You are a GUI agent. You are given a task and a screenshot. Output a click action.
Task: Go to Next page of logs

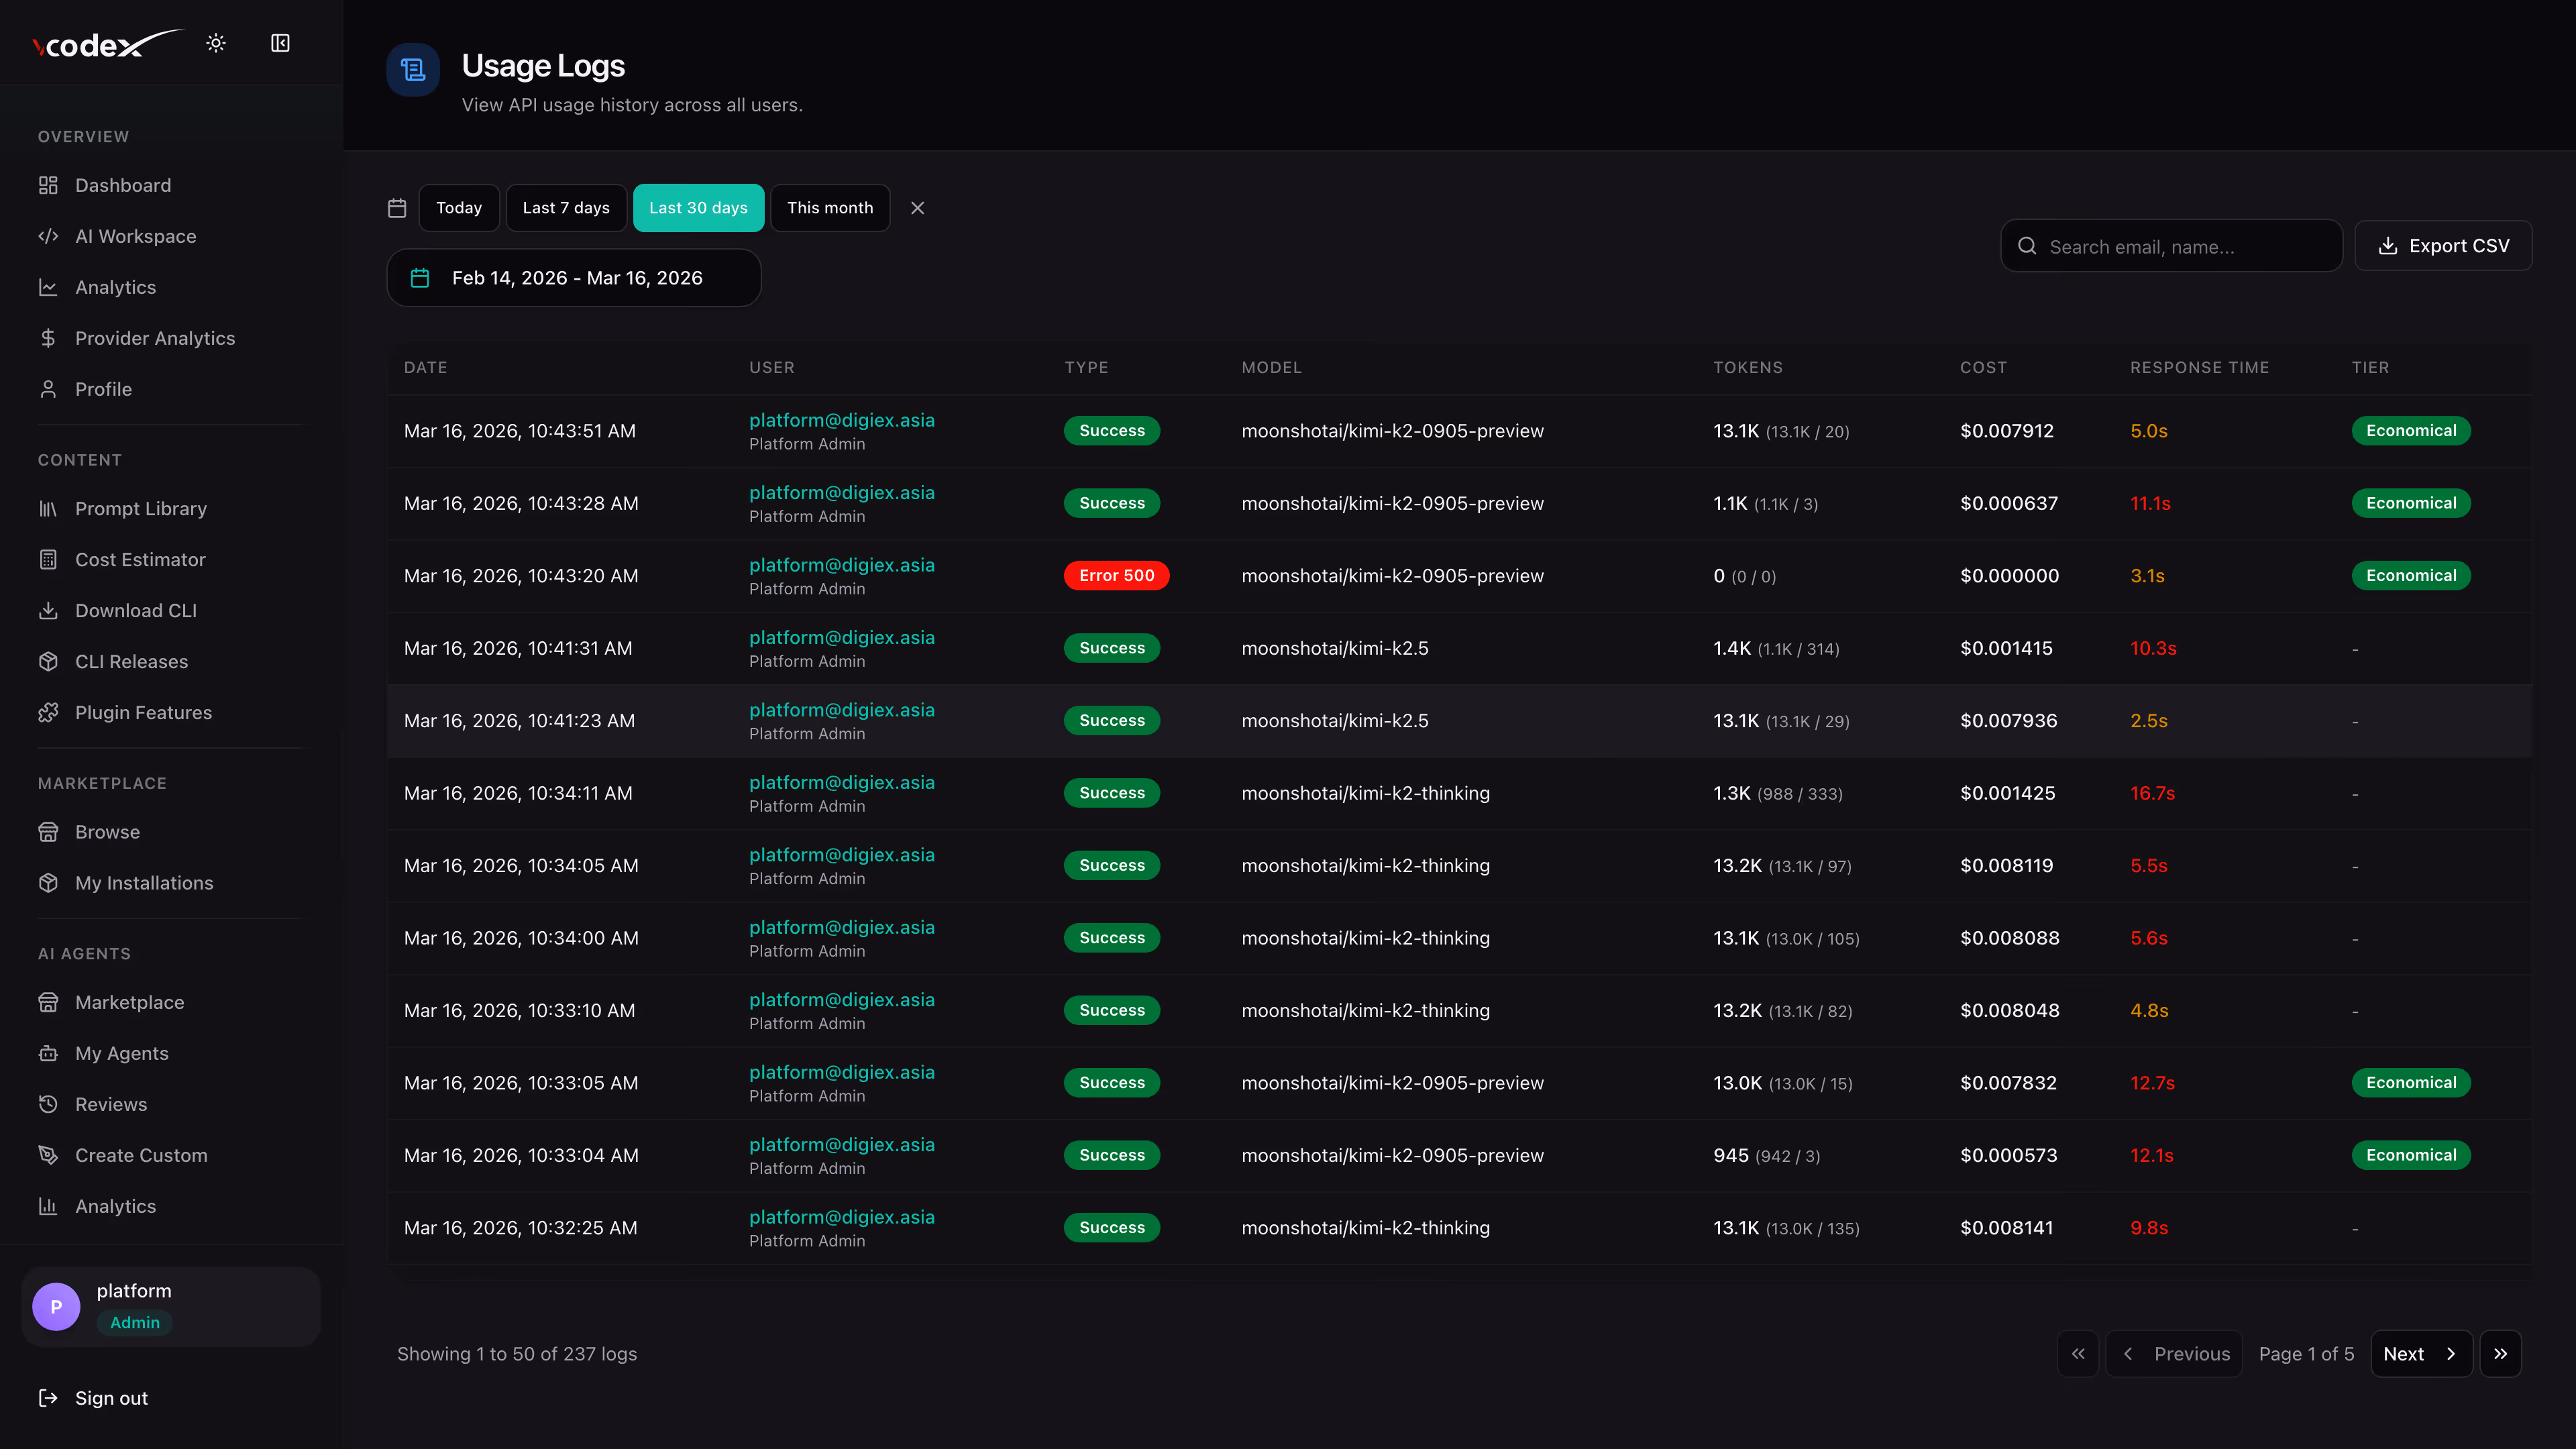[x=2420, y=1354]
